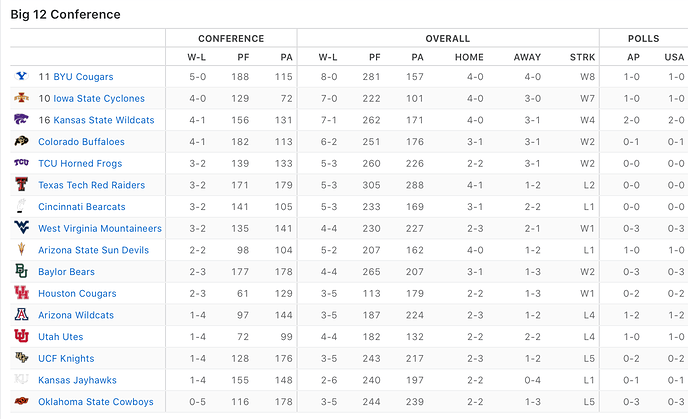Open the Arizona State Sun Devils link
This screenshot has width=690, height=419.
(94, 250)
